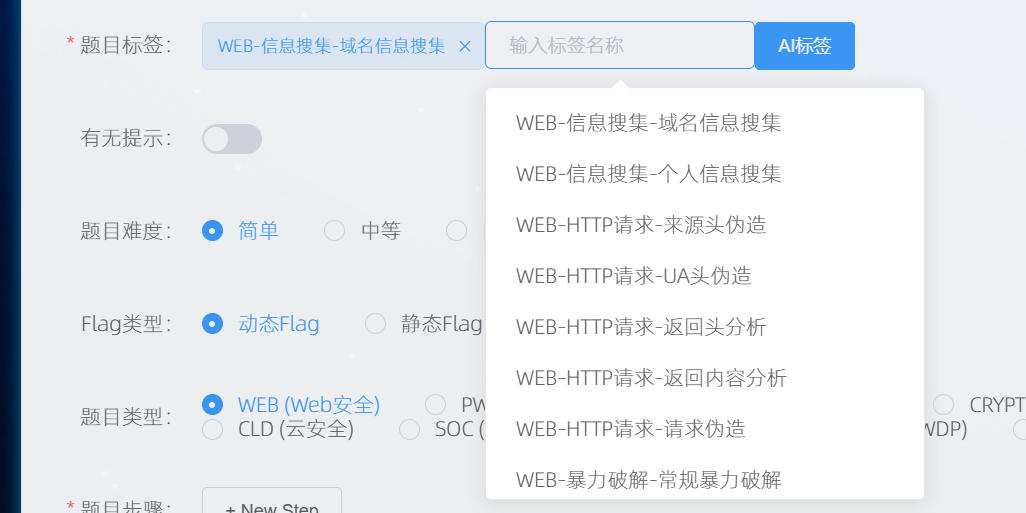This screenshot has height=513, width=1026.
Task: Select 中等 difficulty radio button
Action: click(x=335, y=231)
